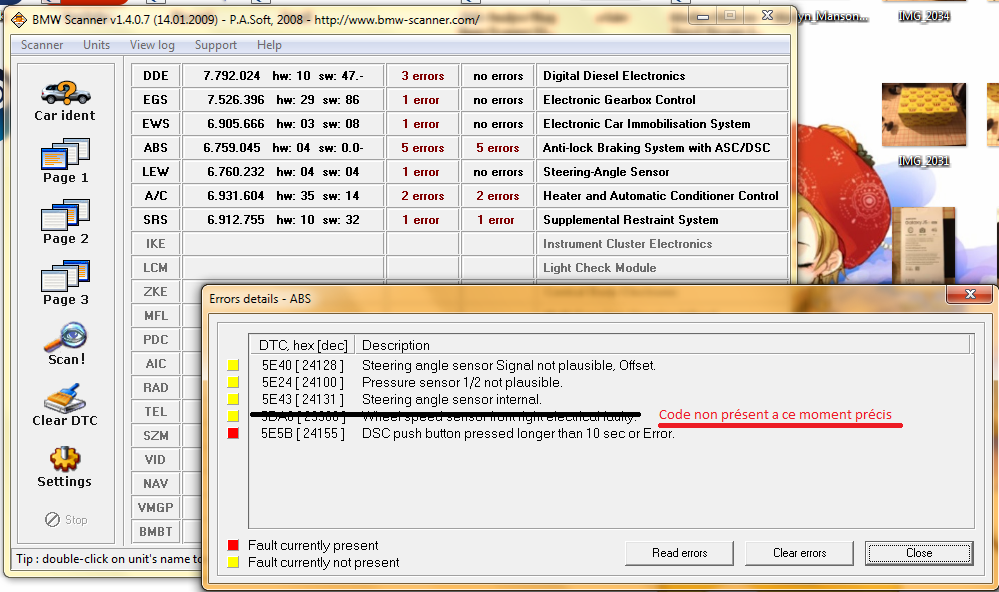
Task: Select RAD unit button
Action: pos(156,387)
